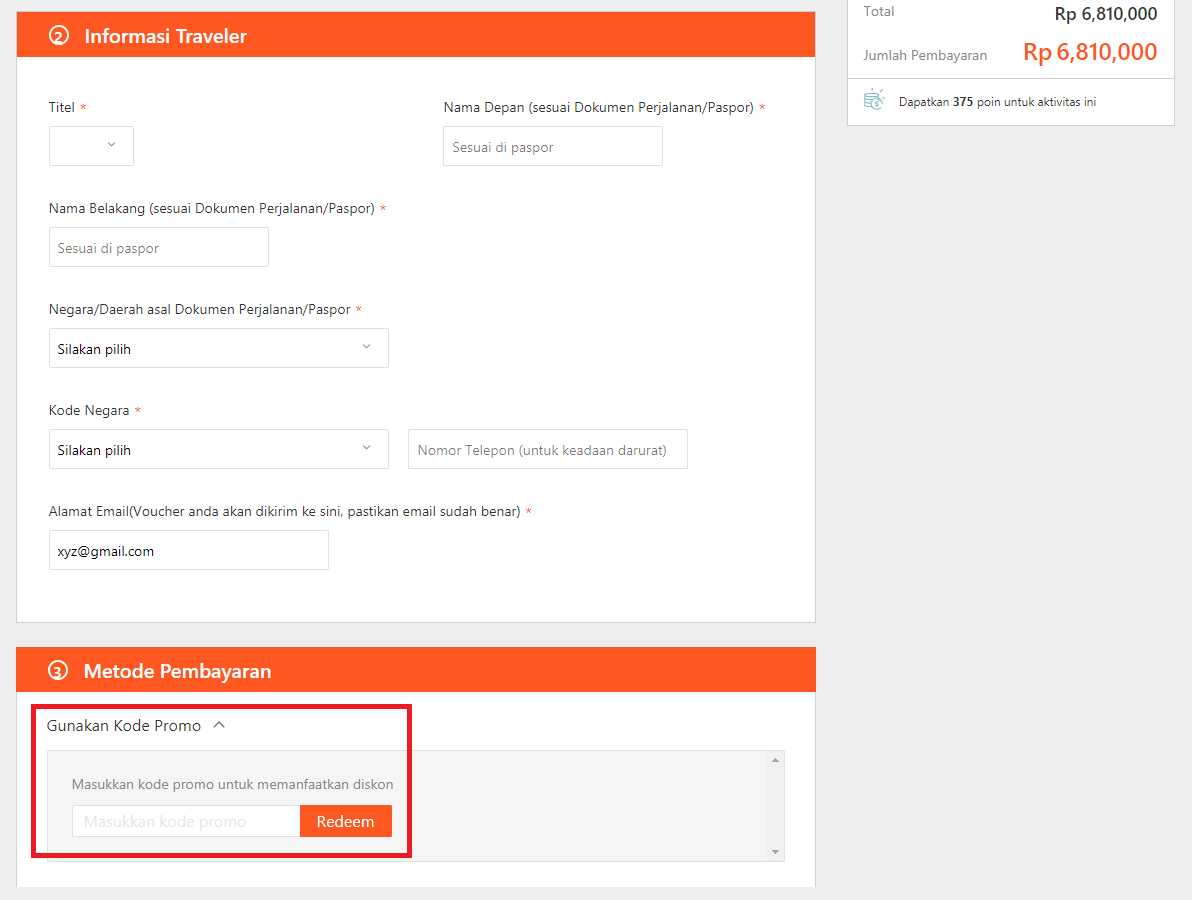Viewport: 1192px width, 900px height.
Task: Collapse the Gunakan Kode Promo section
Action: (x=219, y=725)
